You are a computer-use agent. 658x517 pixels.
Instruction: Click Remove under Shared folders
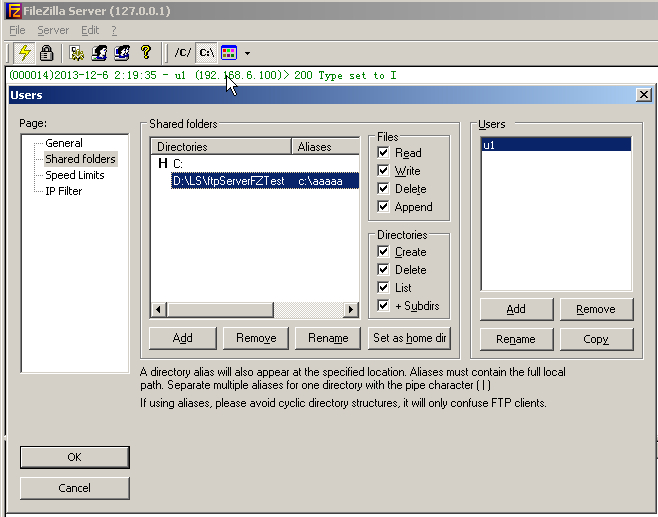256,338
